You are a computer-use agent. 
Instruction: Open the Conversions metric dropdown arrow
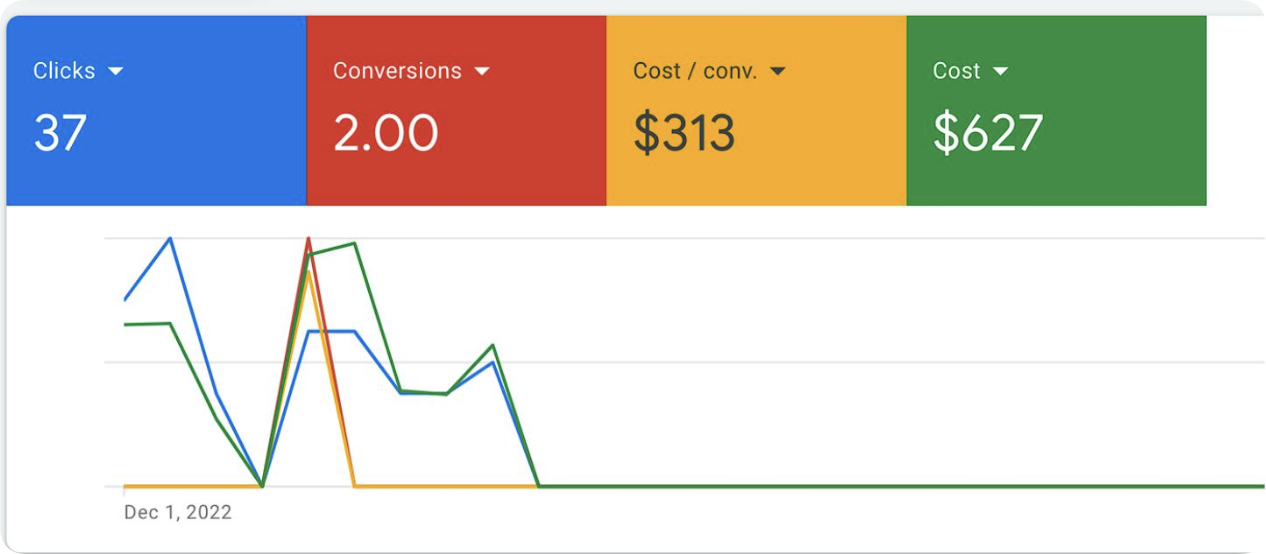click(482, 71)
